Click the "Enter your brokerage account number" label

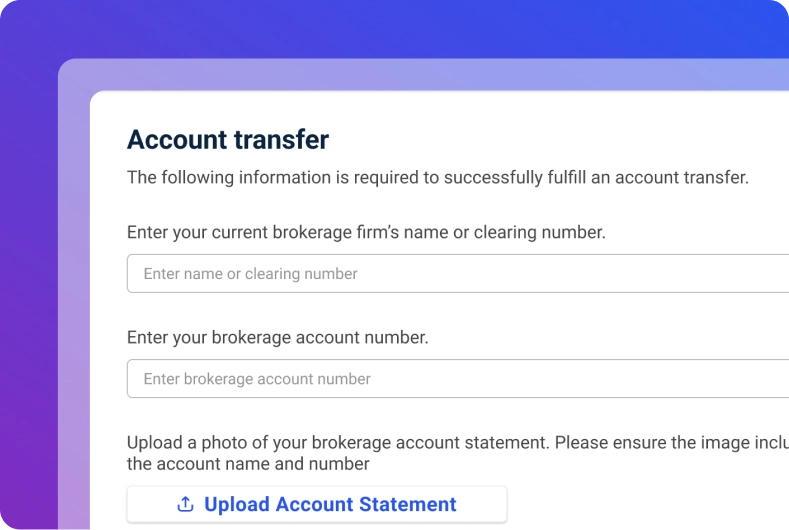coord(277,337)
